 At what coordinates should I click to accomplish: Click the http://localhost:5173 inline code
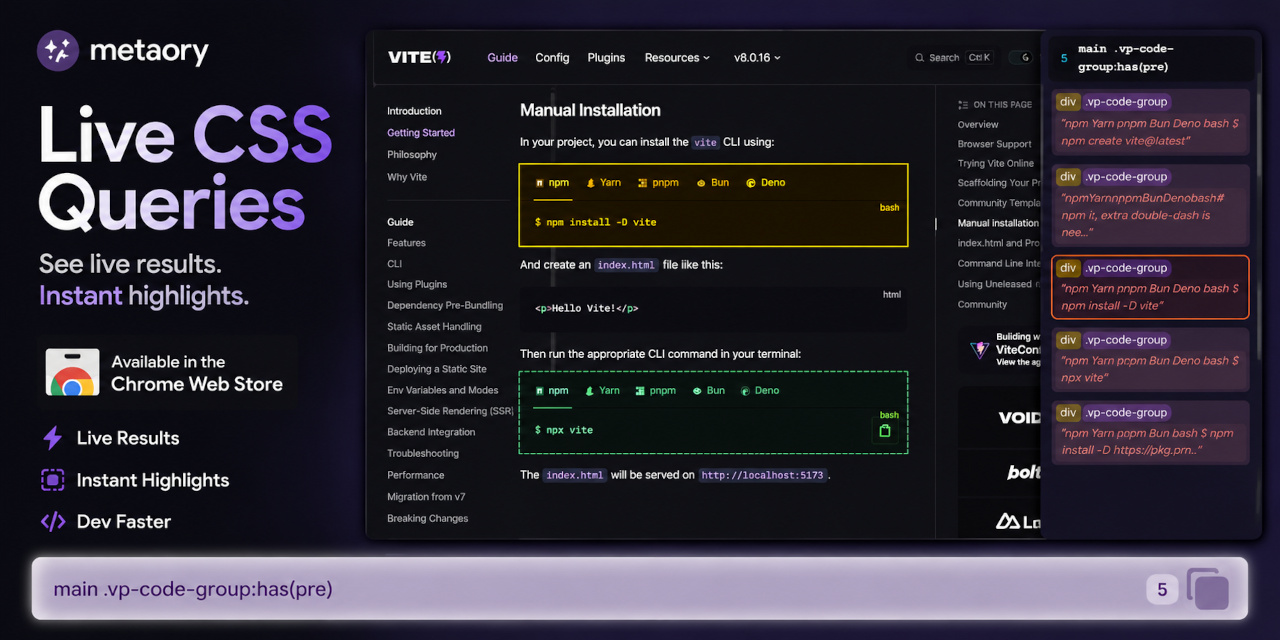tap(763, 475)
